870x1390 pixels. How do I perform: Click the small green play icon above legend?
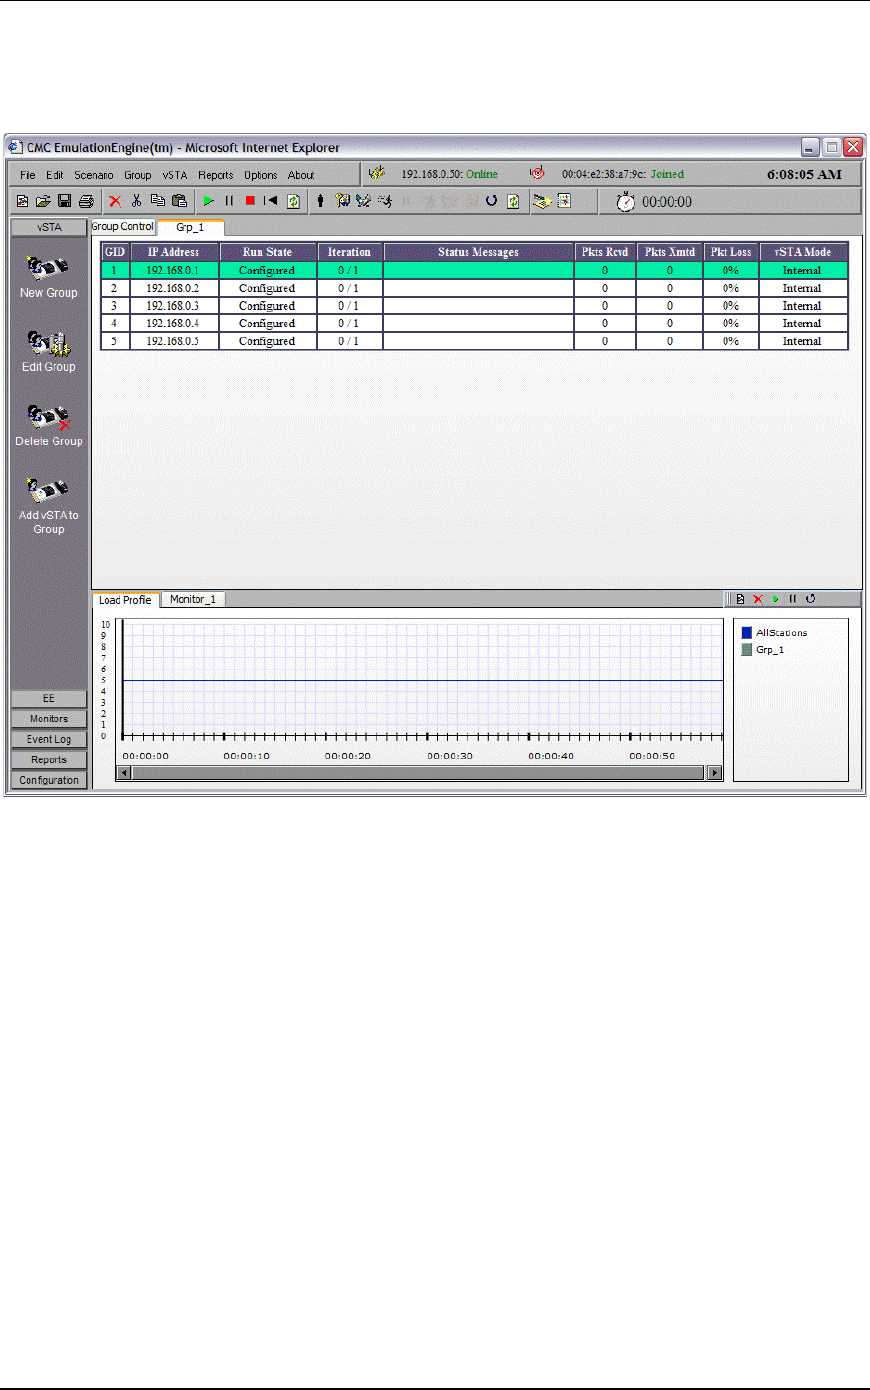[775, 599]
